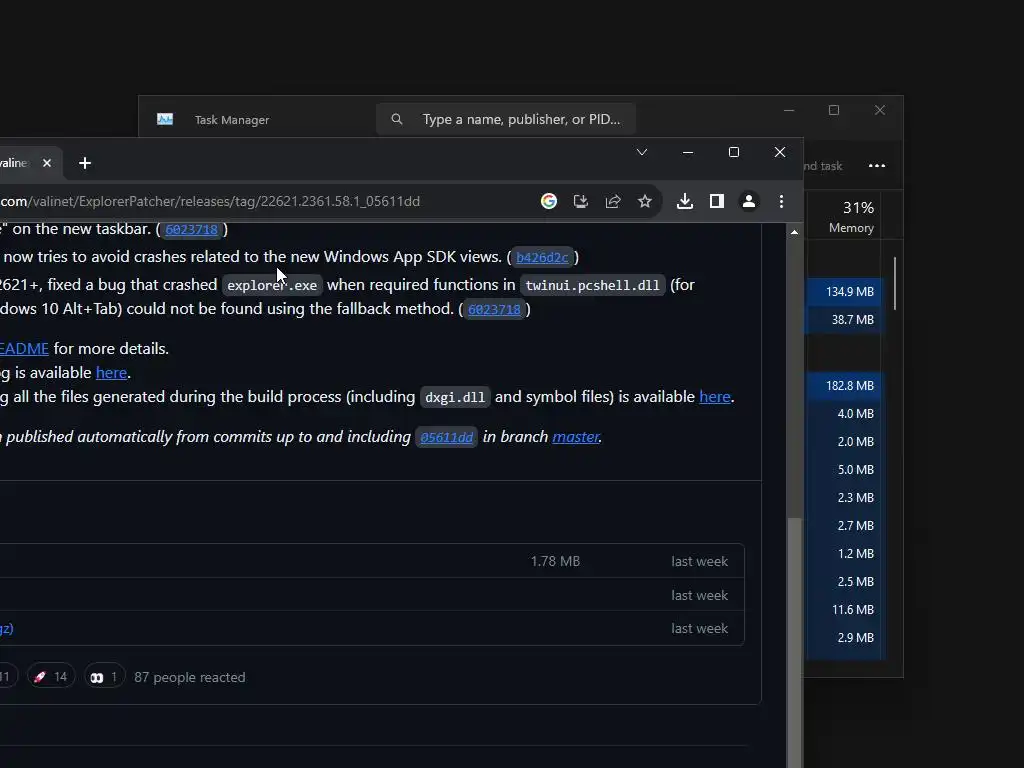Image resolution: width=1024 pixels, height=768 pixels.
Task: Click the 5.0 MB memory cell in Task Manager
Action: 844,470
